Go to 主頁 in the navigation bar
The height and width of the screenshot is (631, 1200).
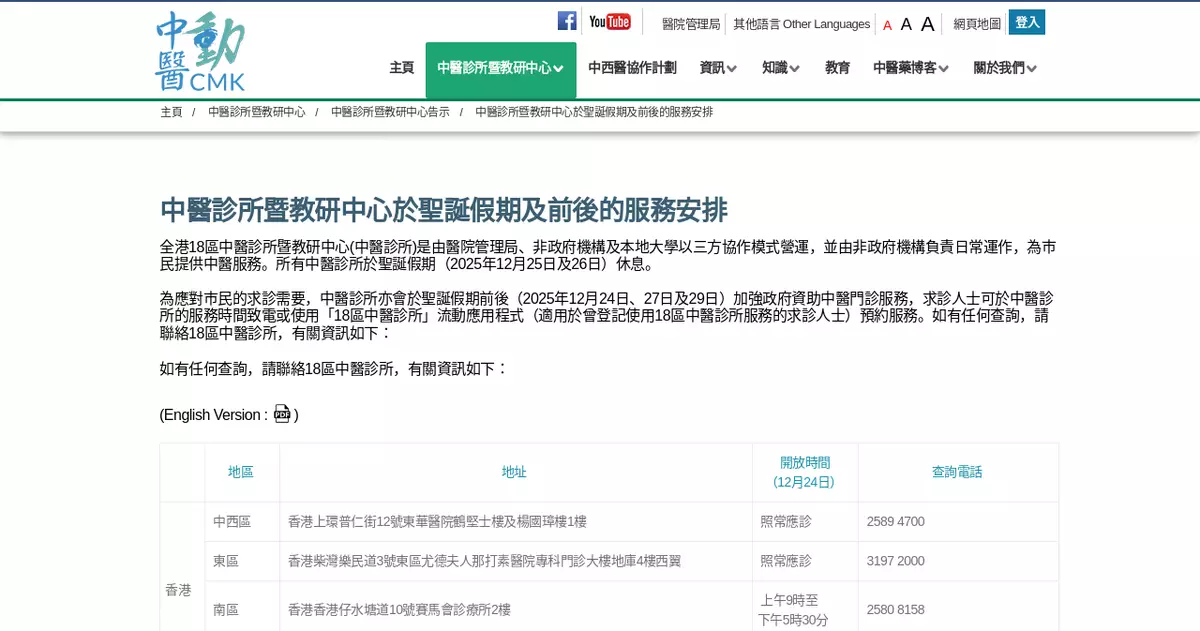401,68
